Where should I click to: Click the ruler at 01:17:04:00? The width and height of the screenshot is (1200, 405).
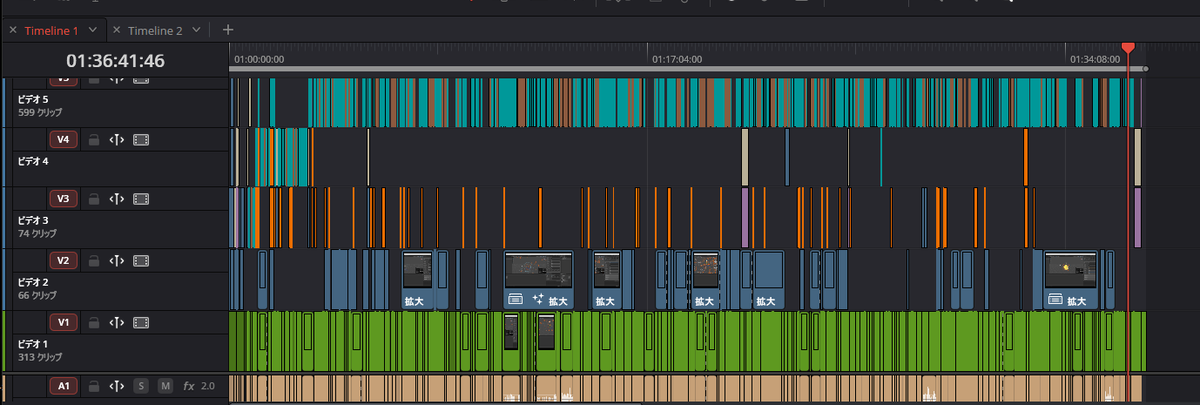coord(677,59)
